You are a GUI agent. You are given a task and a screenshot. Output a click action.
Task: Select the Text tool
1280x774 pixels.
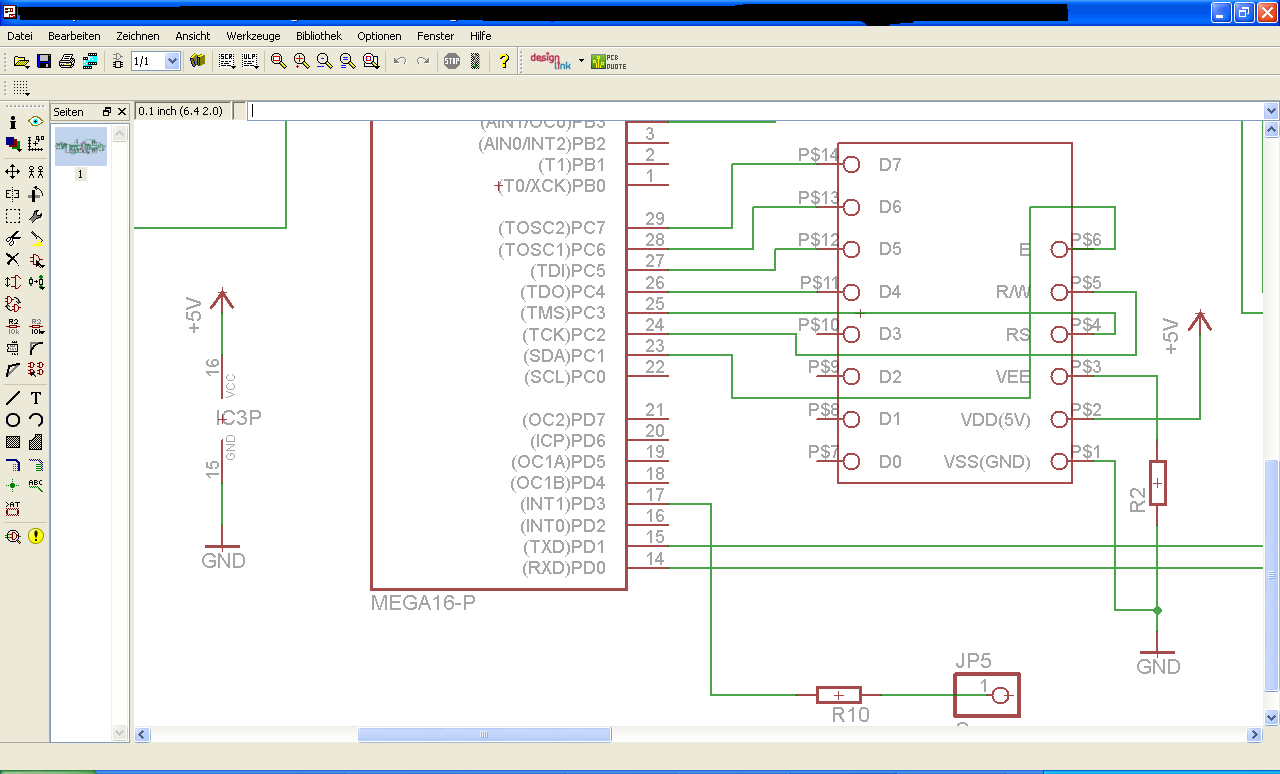pyautogui.click(x=36, y=398)
